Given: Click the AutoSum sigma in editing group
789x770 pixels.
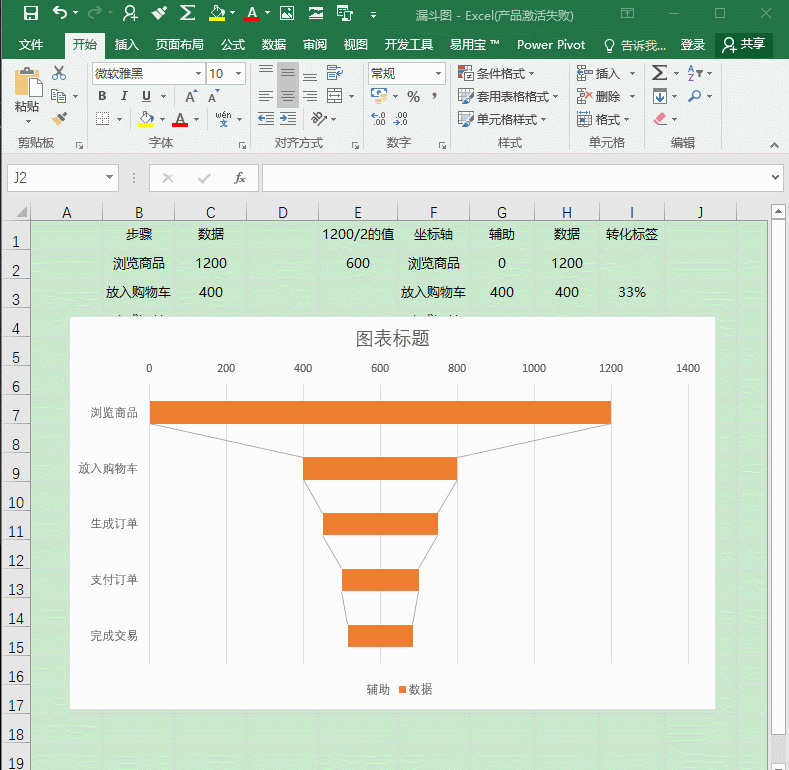Looking at the screenshot, I should pos(660,73).
